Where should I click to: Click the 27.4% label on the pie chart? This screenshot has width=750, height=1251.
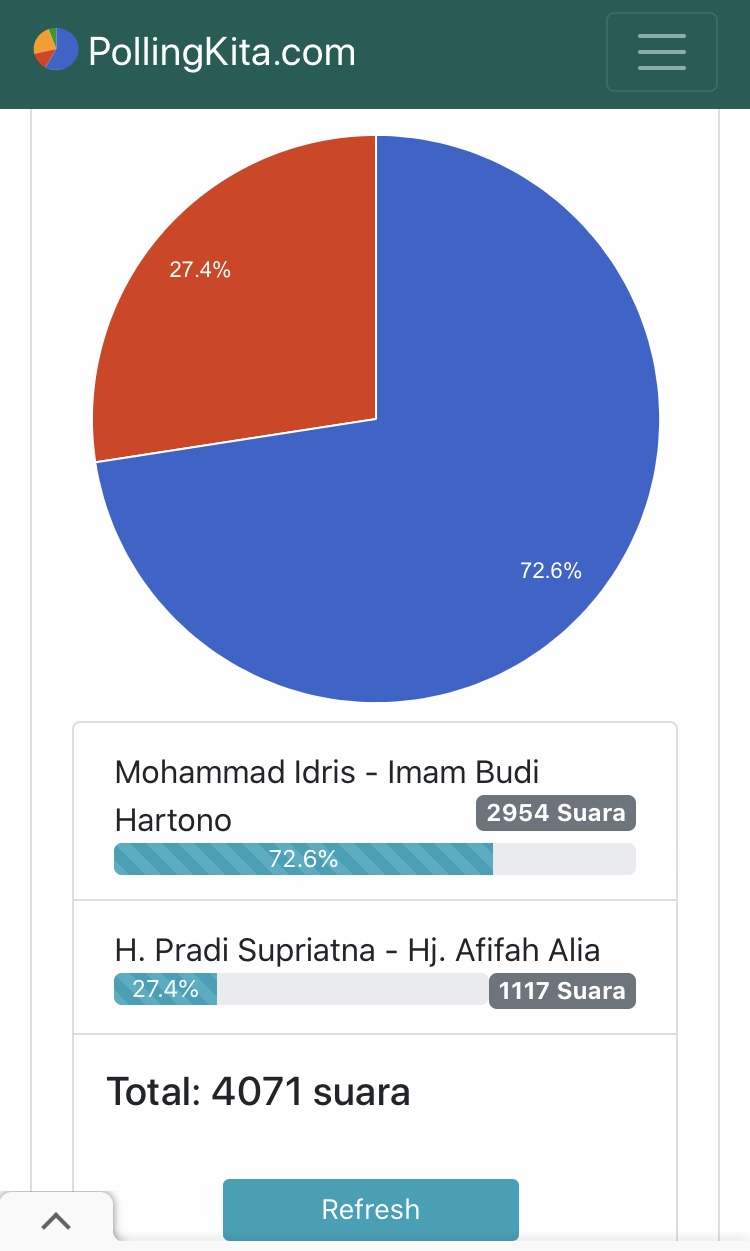click(x=200, y=269)
